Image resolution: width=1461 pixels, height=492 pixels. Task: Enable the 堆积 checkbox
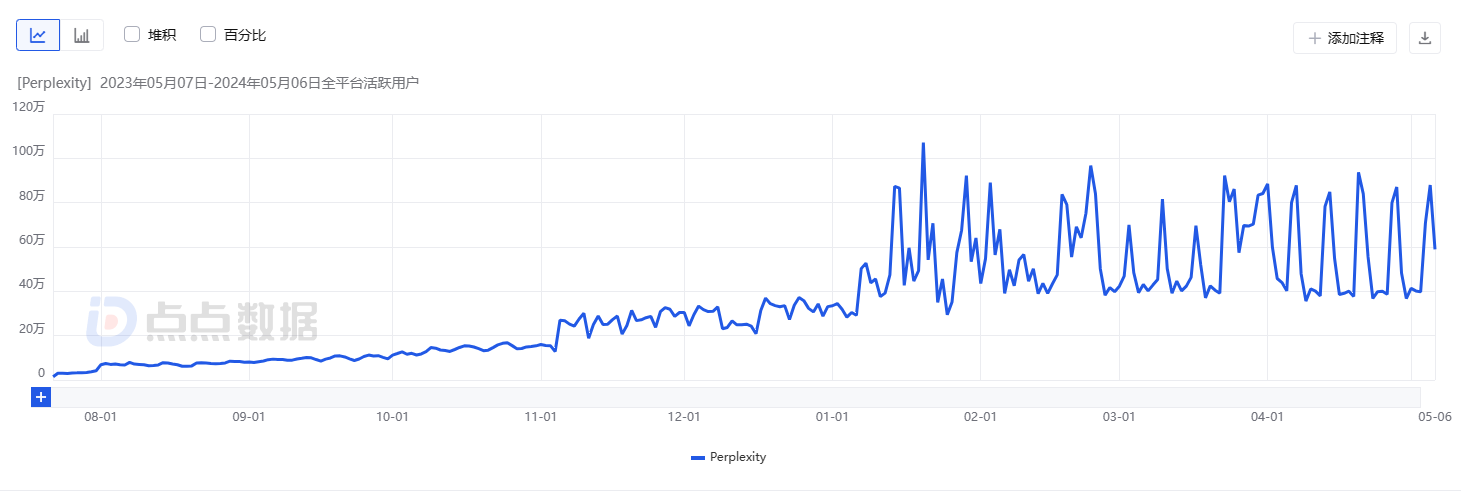132,35
